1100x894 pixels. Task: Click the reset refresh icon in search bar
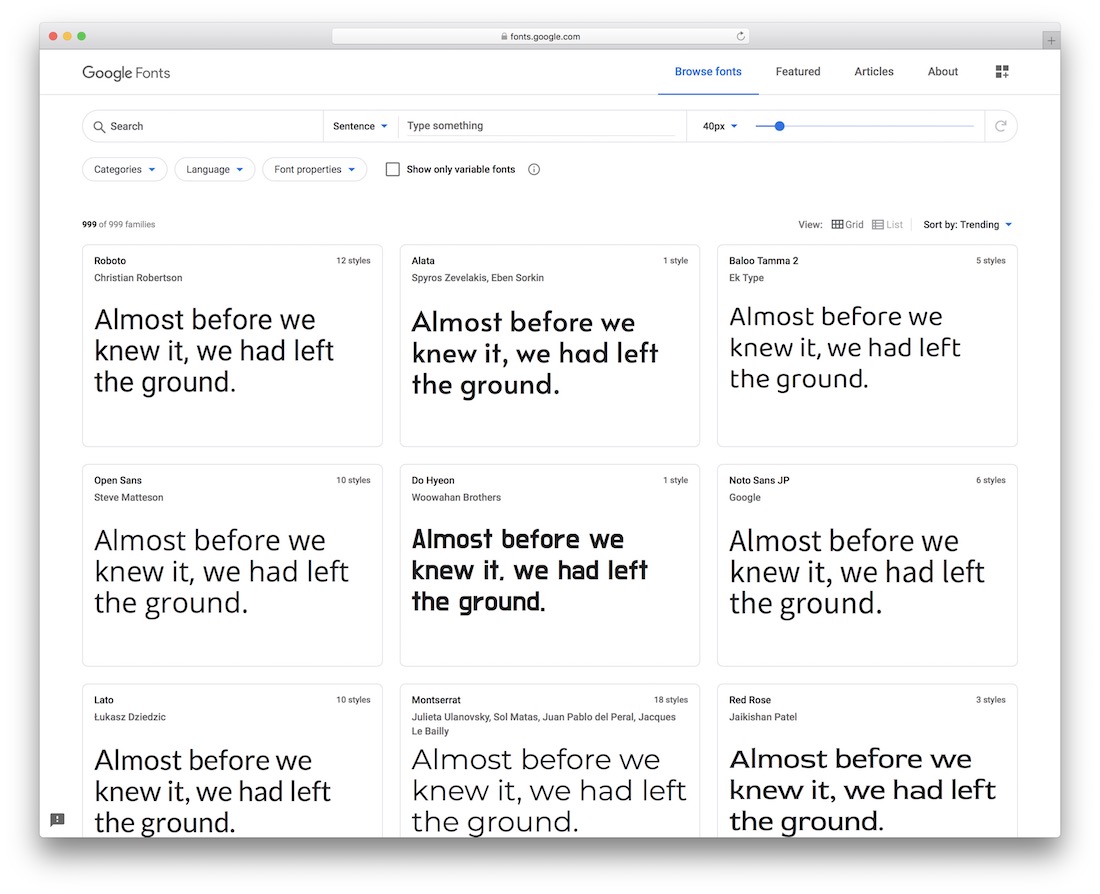[x=1000, y=126]
